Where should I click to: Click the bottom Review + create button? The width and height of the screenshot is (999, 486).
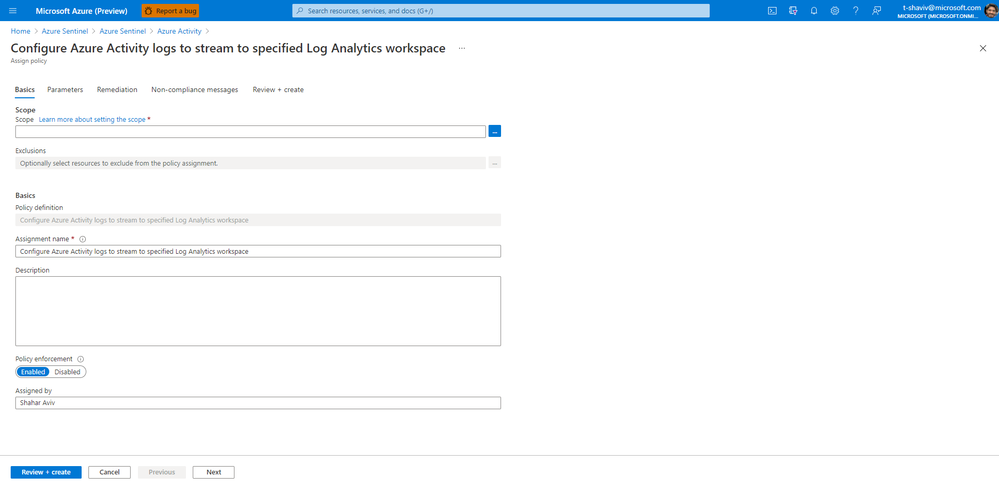click(46, 472)
